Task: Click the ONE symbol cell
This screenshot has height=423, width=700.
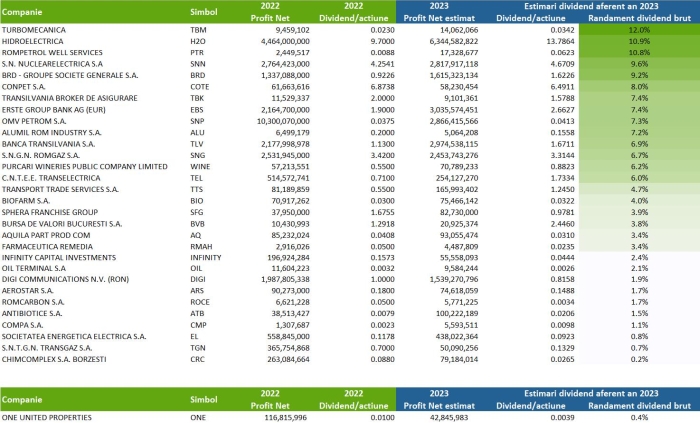Action: click(x=198, y=418)
